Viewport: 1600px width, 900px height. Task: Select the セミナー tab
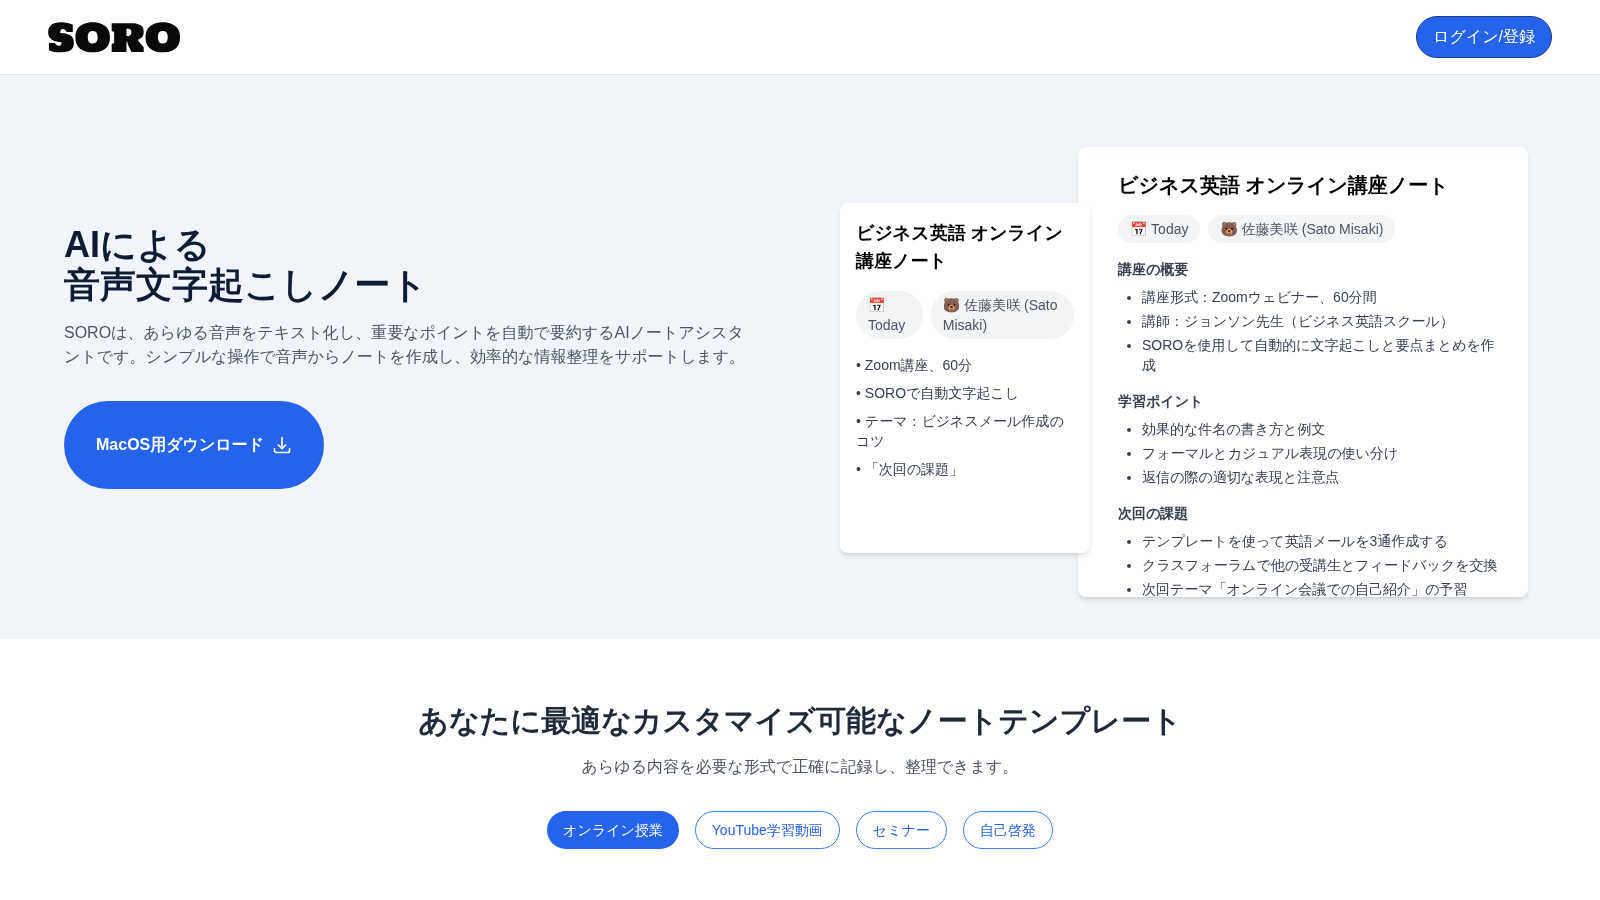901,830
